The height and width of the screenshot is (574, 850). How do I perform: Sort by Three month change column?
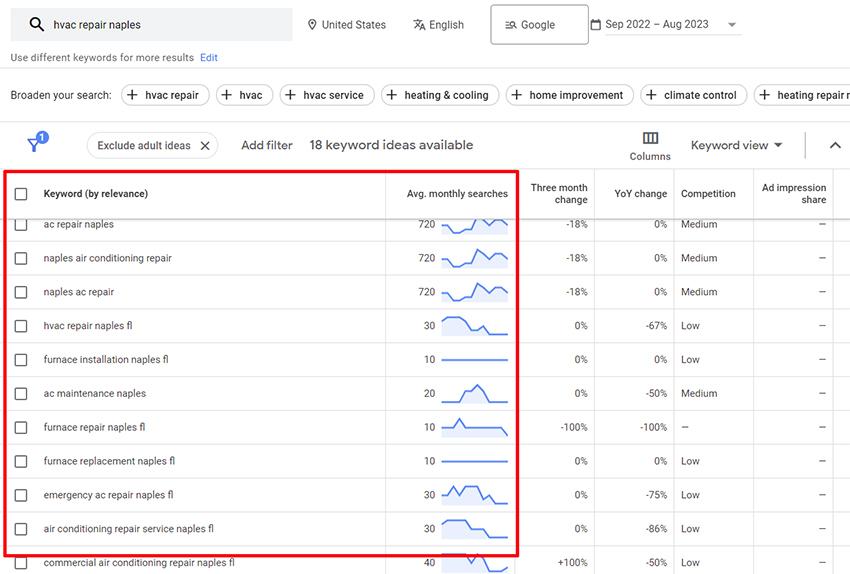click(559, 194)
